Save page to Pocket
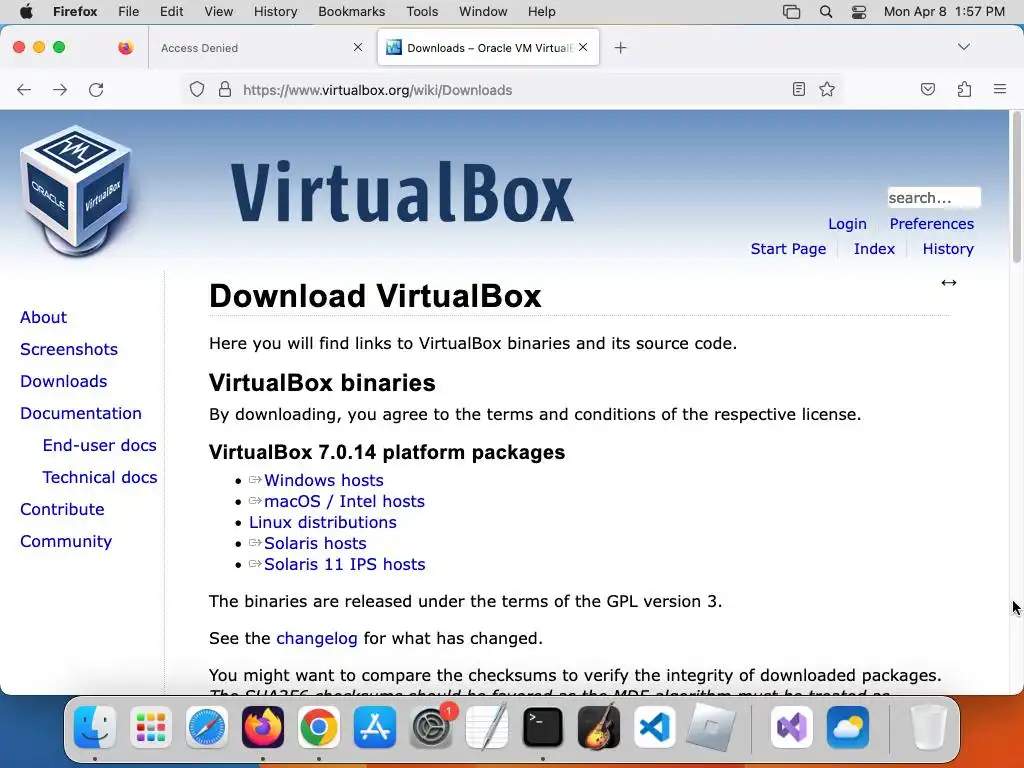Viewport: 1024px width, 768px height. [x=927, y=89]
